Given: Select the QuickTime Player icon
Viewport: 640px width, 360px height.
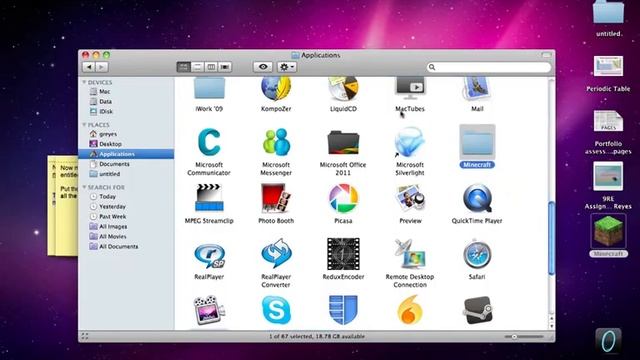Looking at the screenshot, I should click(477, 198).
